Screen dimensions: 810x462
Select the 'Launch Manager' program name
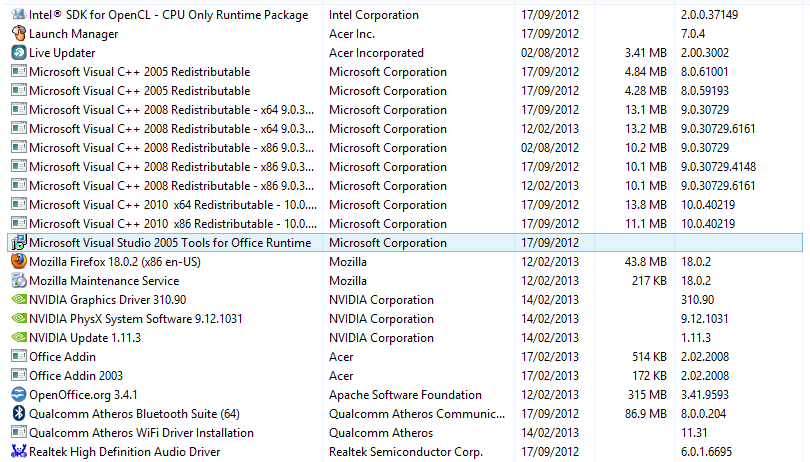(x=73, y=34)
